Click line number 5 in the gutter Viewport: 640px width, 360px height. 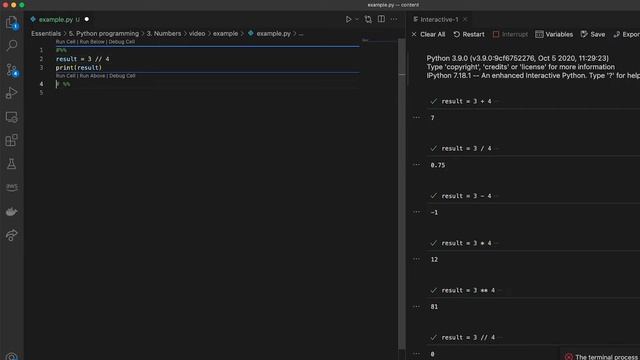pos(41,93)
